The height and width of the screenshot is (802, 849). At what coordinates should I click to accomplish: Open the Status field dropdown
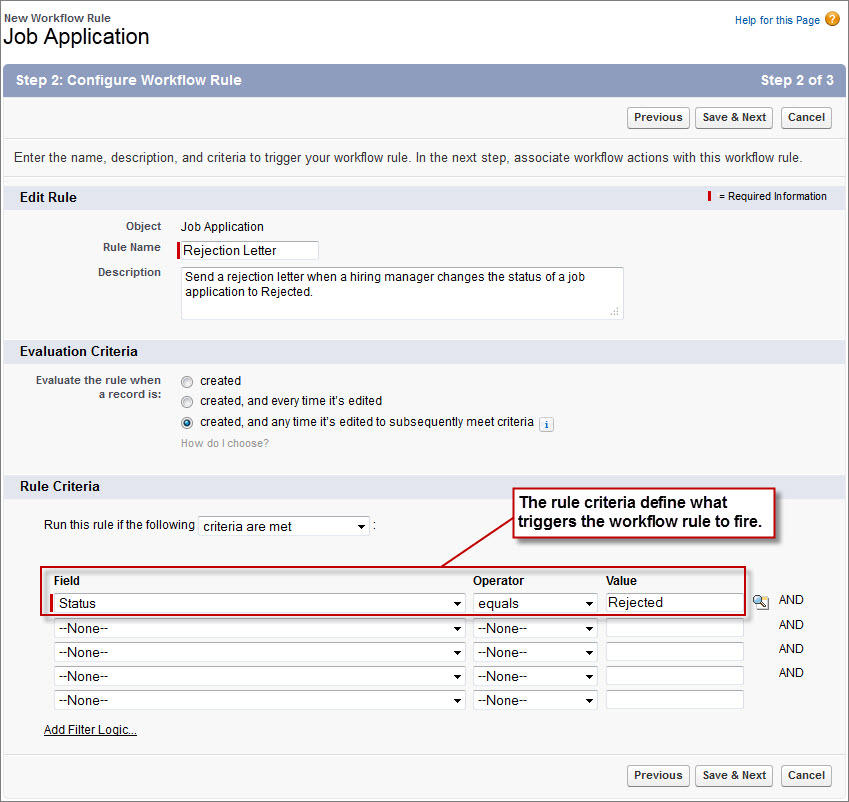259,603
